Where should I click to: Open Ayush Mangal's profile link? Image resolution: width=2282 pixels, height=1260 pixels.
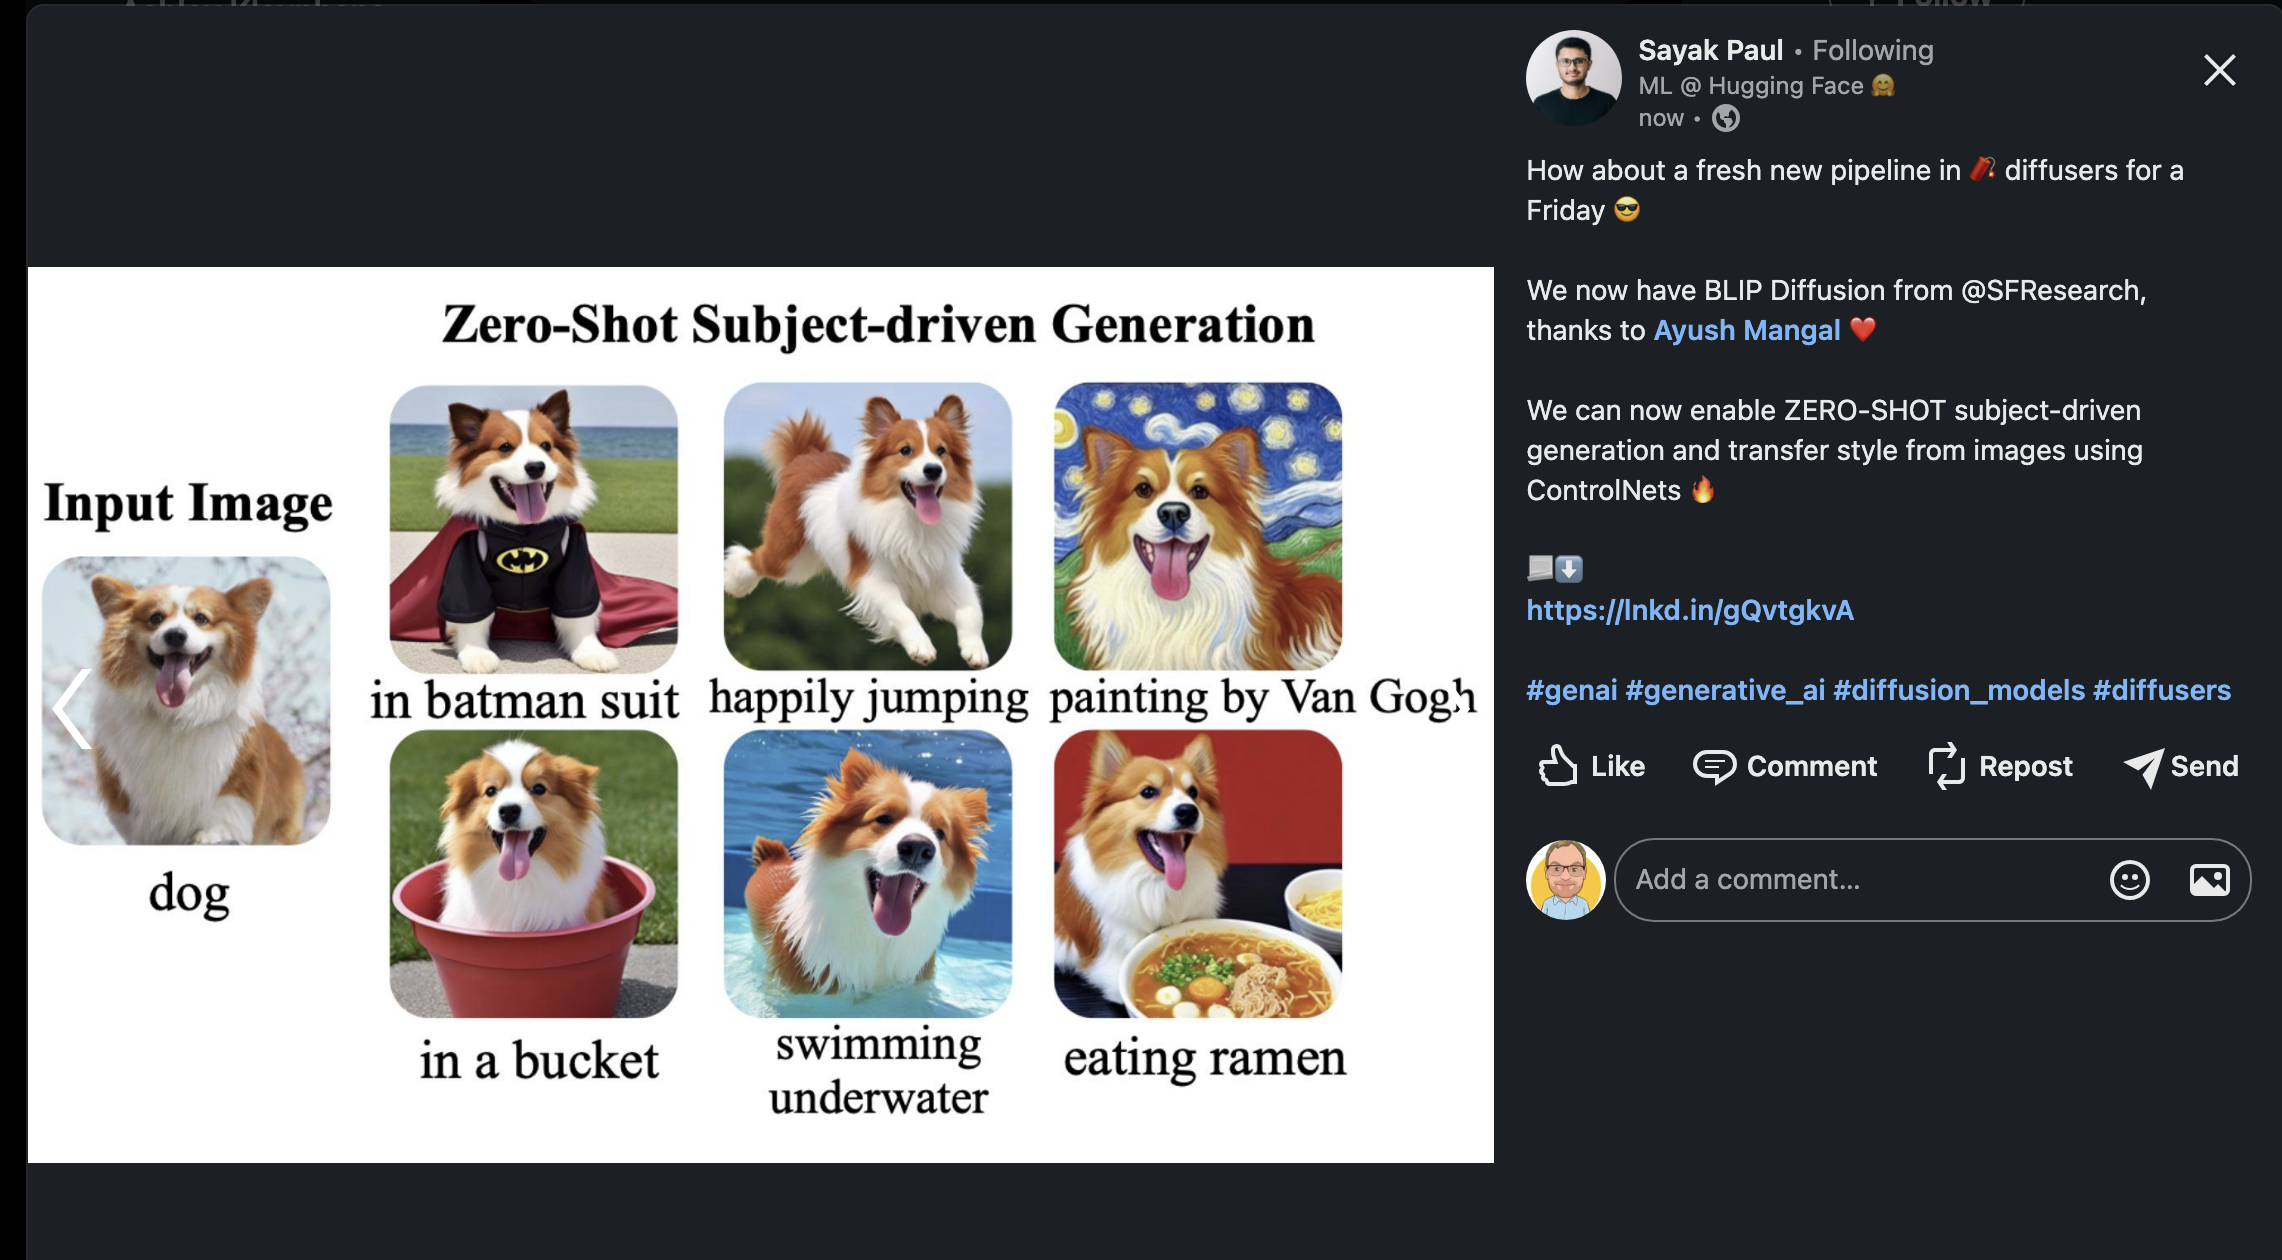pyautogui.click(x=1746, y=330)
